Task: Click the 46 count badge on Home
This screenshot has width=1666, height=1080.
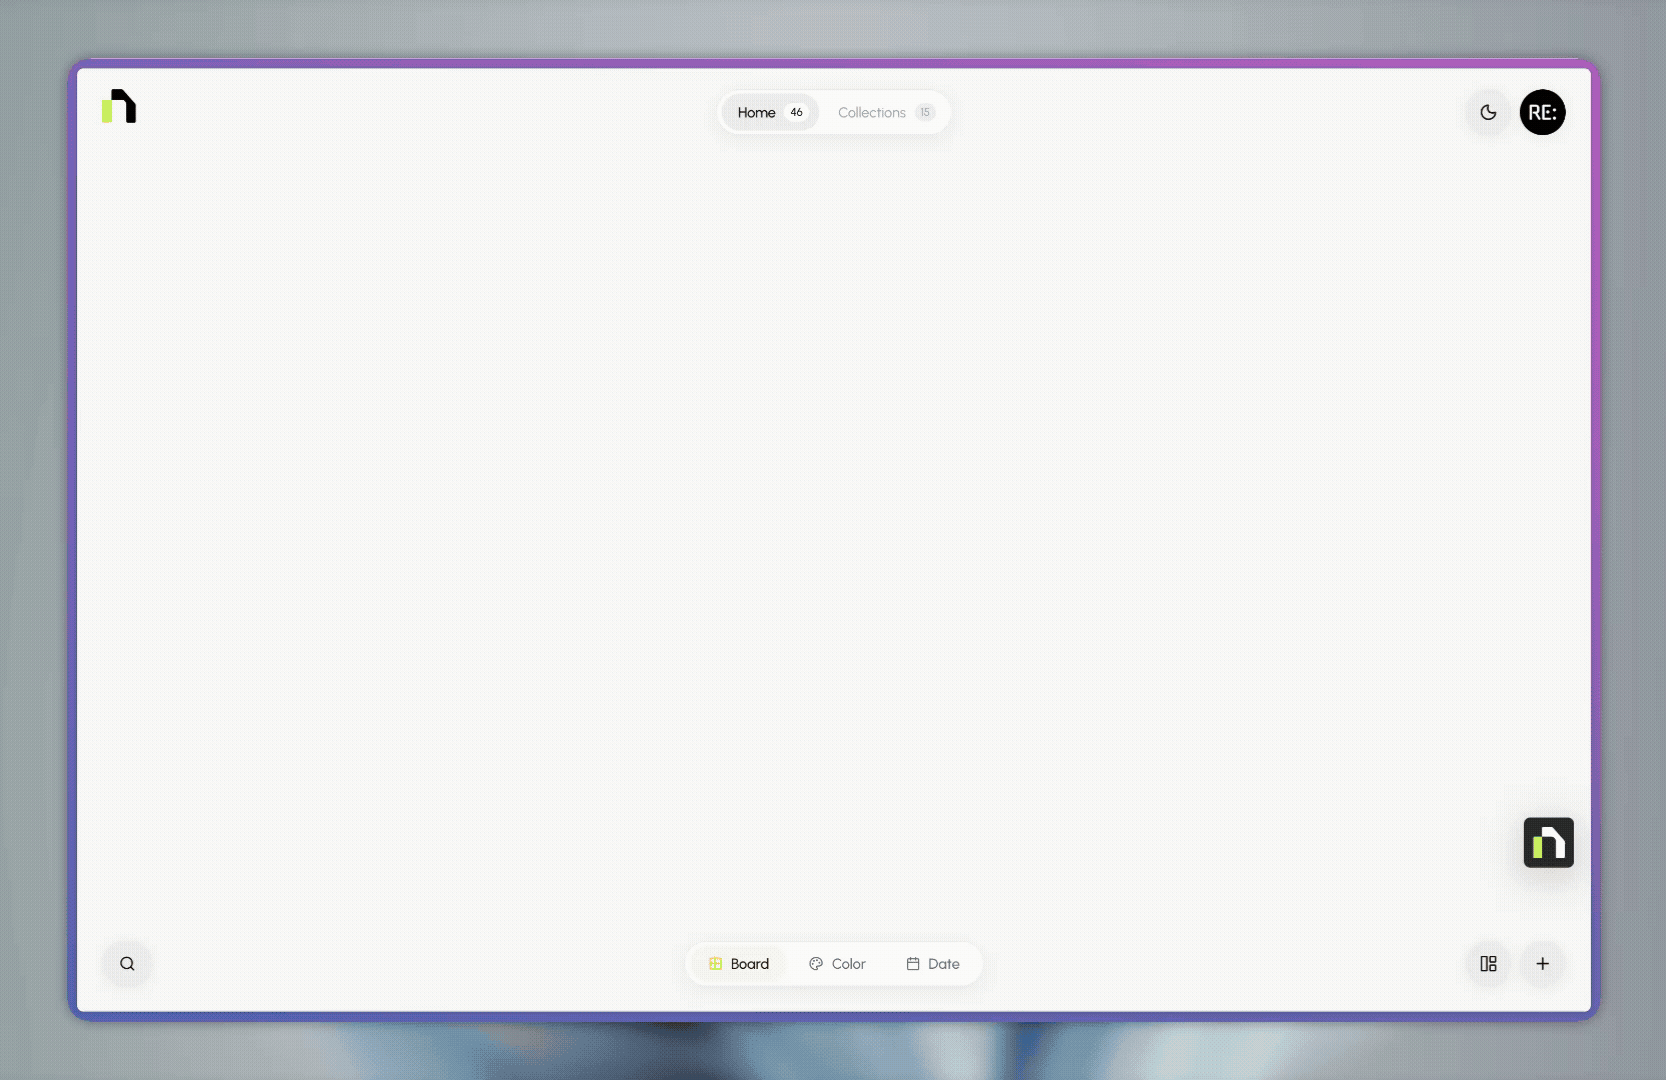Action: tap(796, 112)
